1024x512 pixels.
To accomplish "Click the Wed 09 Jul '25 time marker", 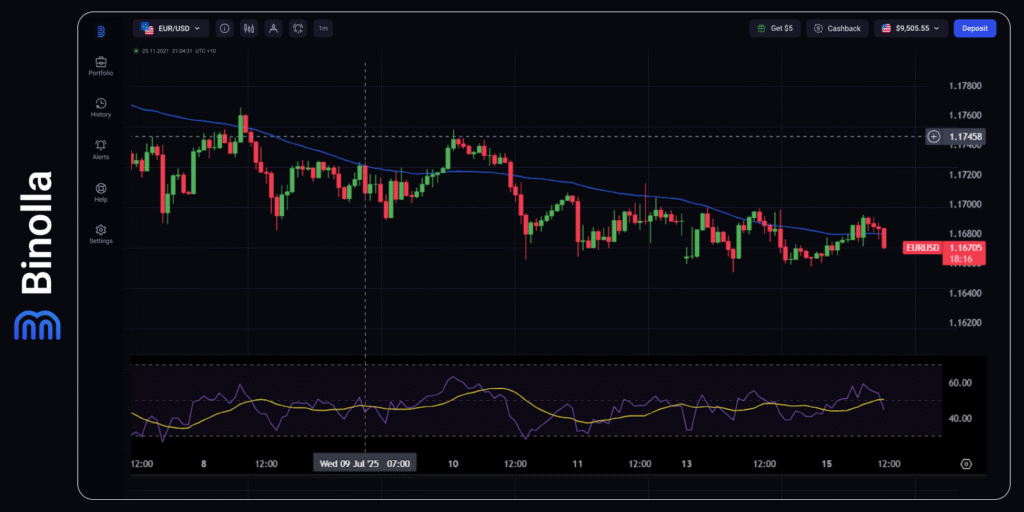I will 365,463.
